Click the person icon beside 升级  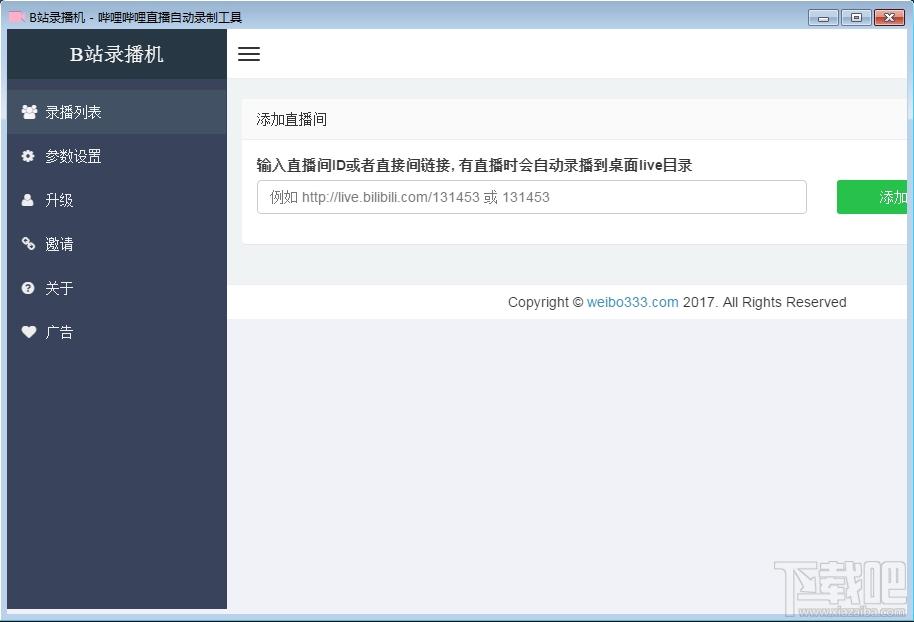pos(27,200)
